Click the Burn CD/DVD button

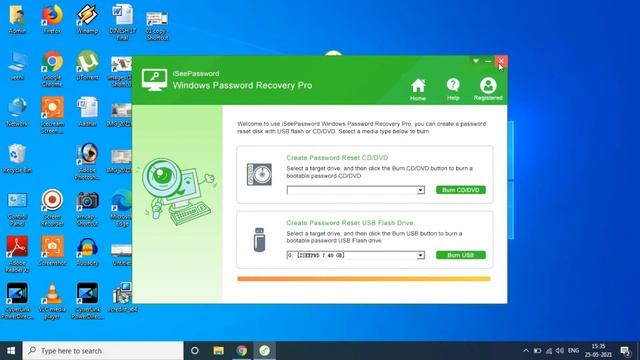(460, 190)
